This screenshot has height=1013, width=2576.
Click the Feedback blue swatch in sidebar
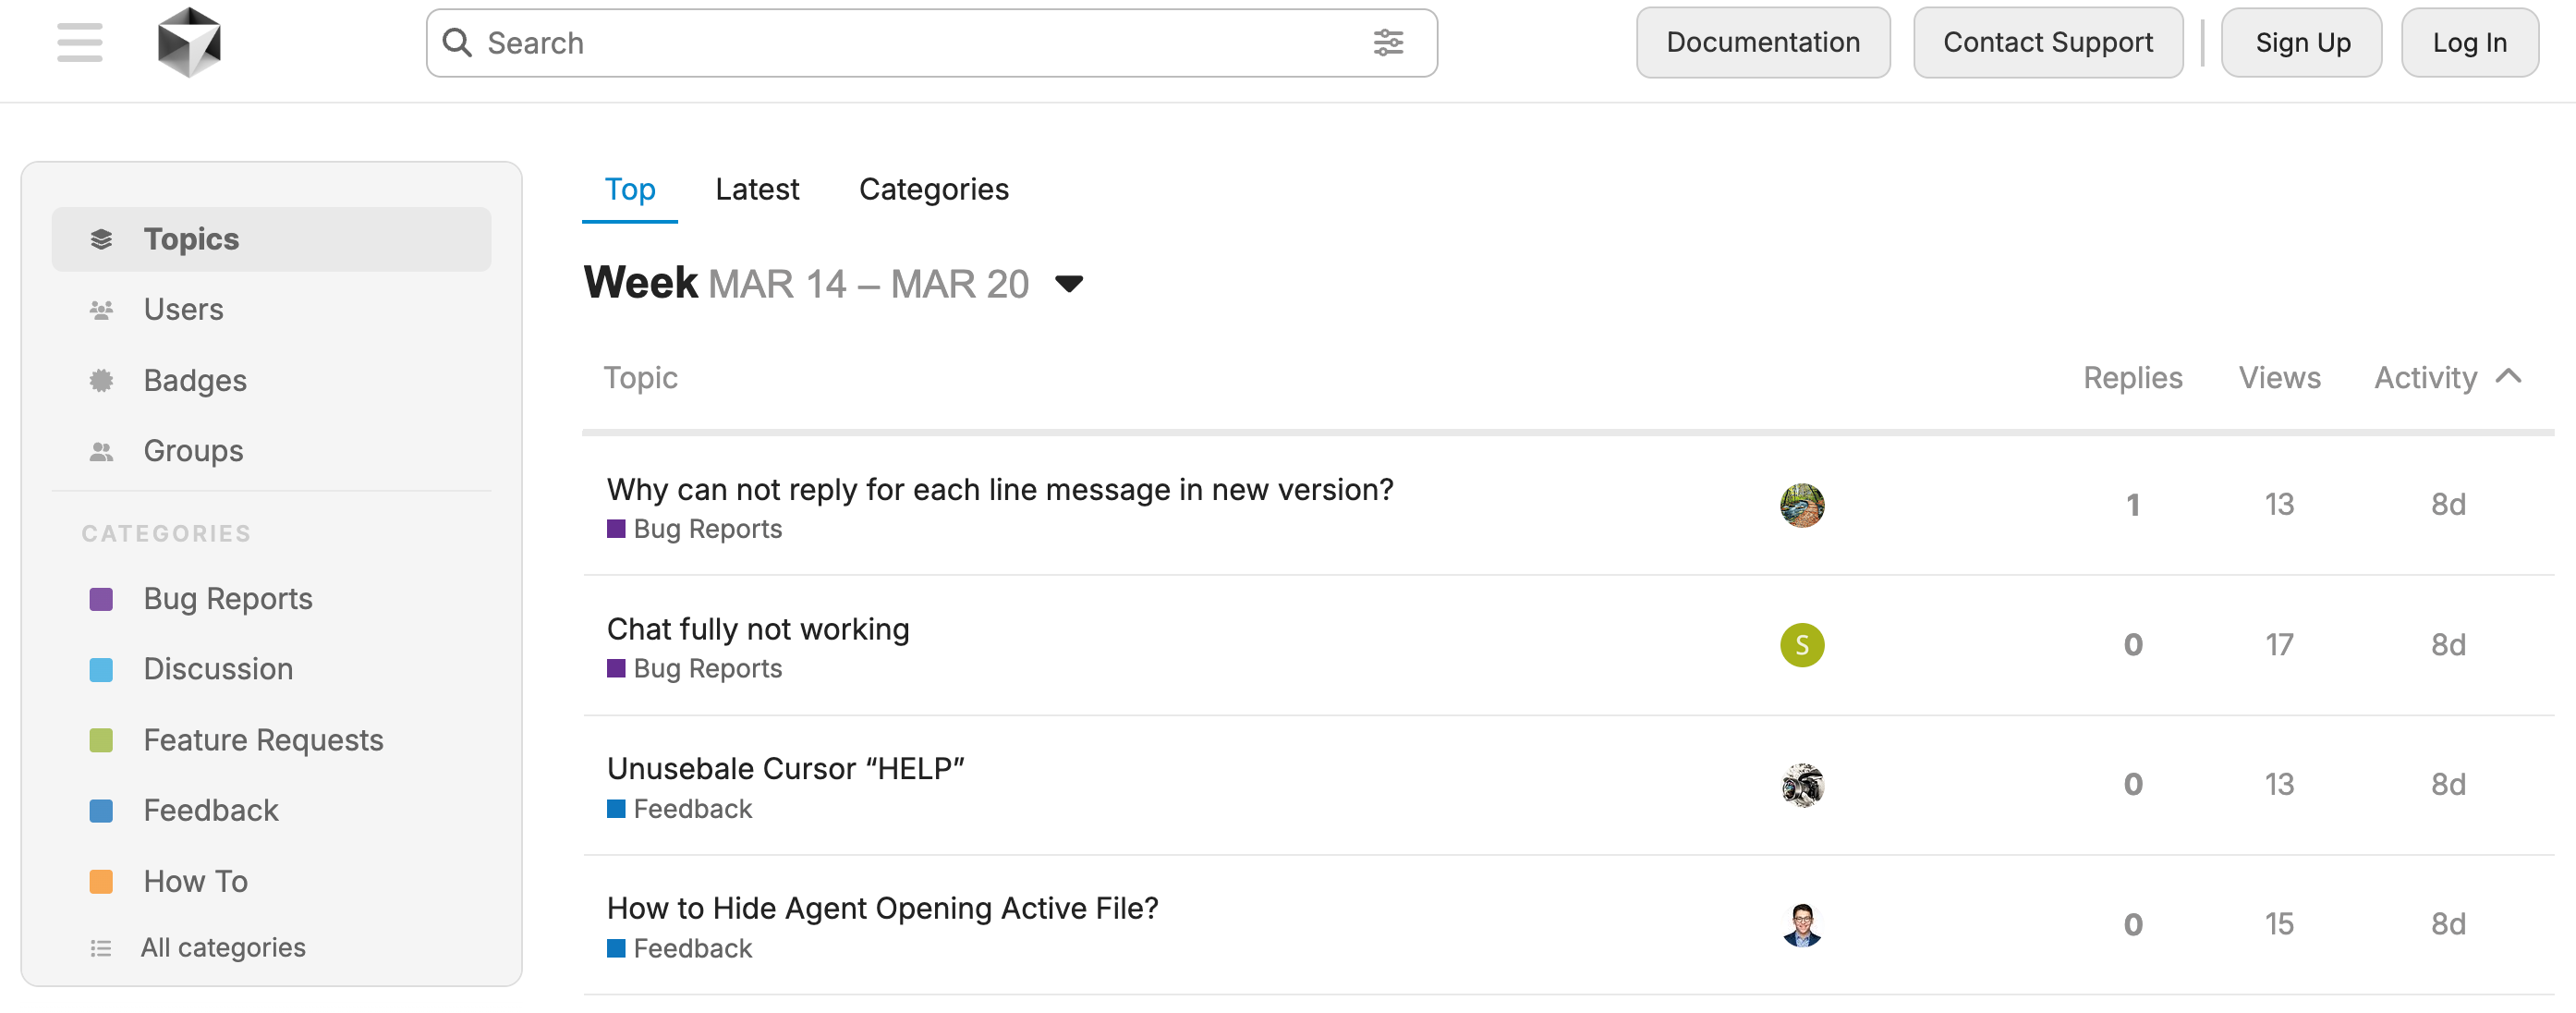click(101, 810)
